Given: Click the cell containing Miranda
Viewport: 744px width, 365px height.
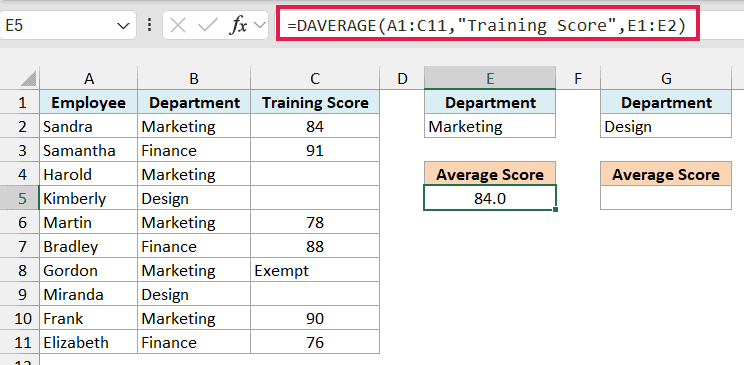Looking at the screenshot, I should 89,294.
